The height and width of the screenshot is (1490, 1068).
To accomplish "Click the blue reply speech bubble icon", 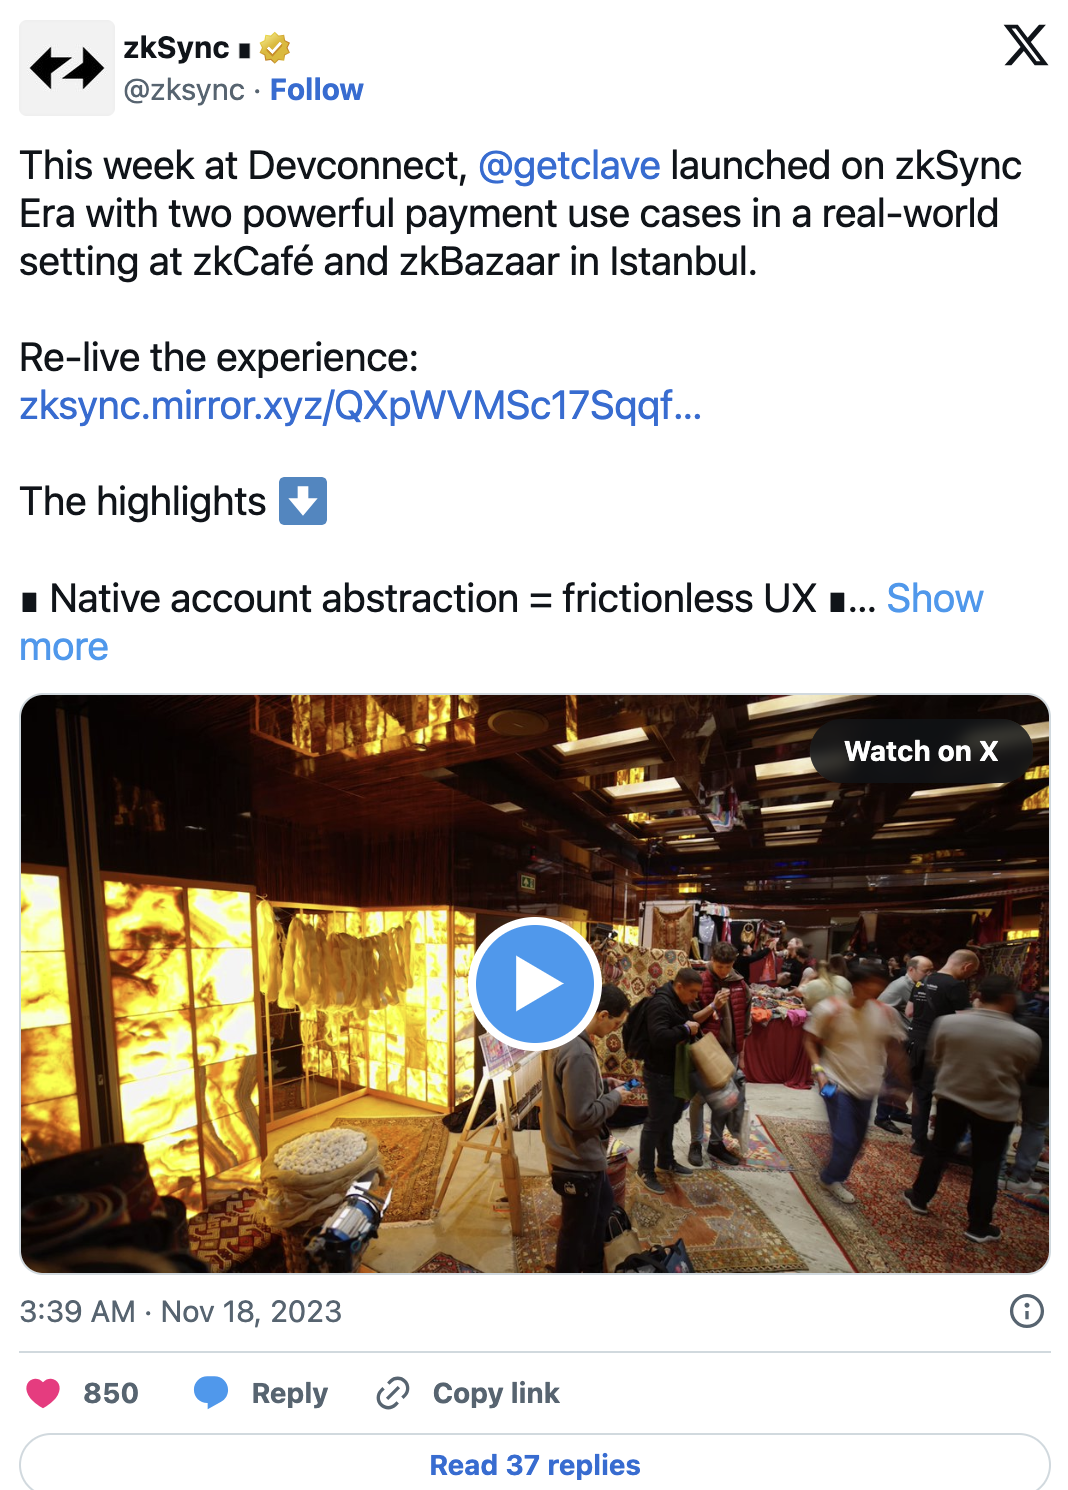I will (211, 1392).
